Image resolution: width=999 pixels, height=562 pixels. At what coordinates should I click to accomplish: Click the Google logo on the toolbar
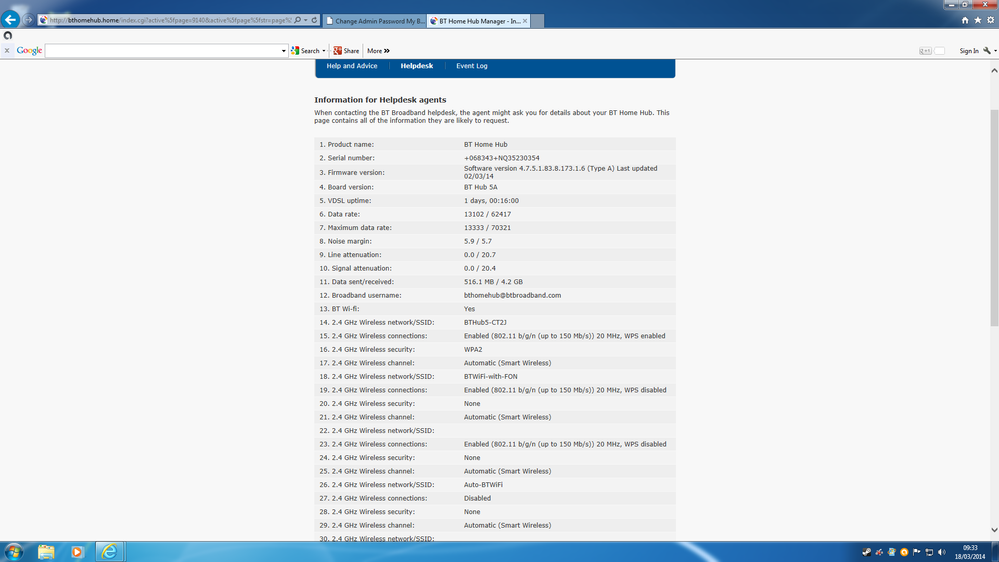29,50
